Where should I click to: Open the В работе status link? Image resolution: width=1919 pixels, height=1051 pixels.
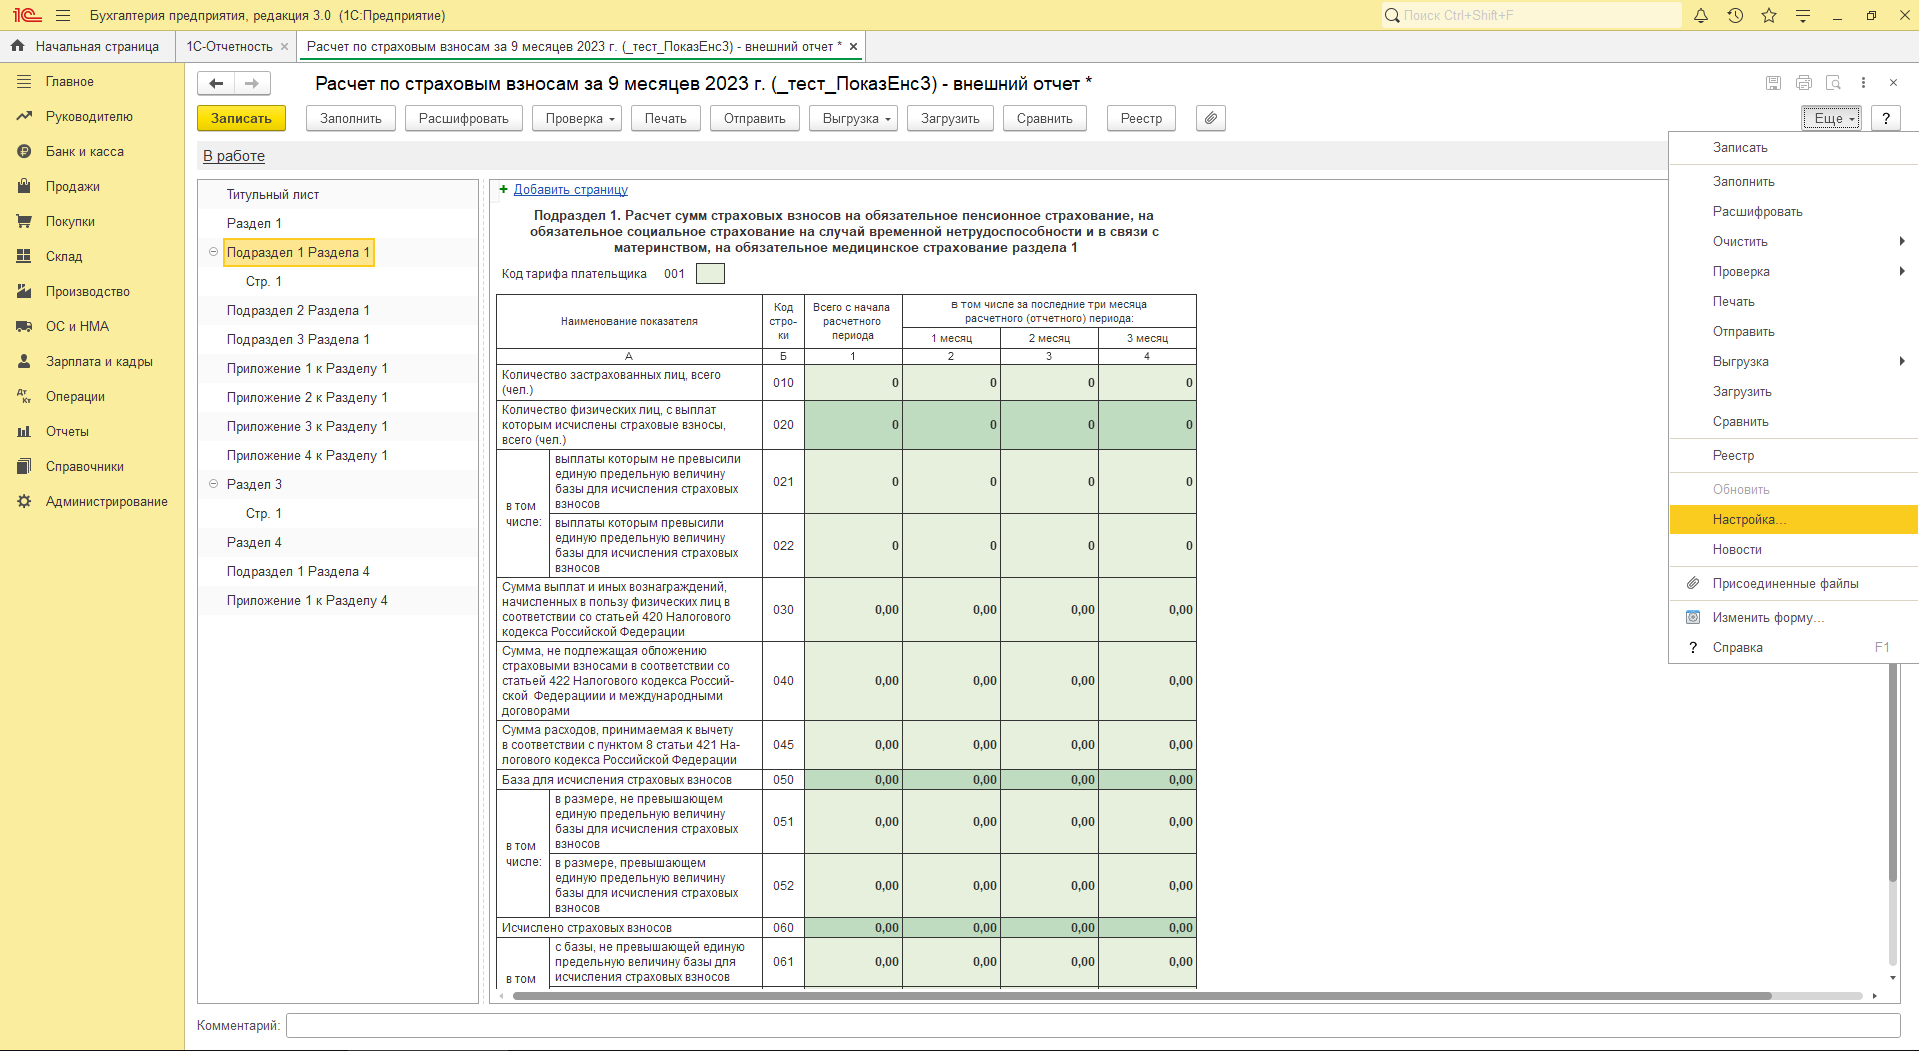[234, 156]
